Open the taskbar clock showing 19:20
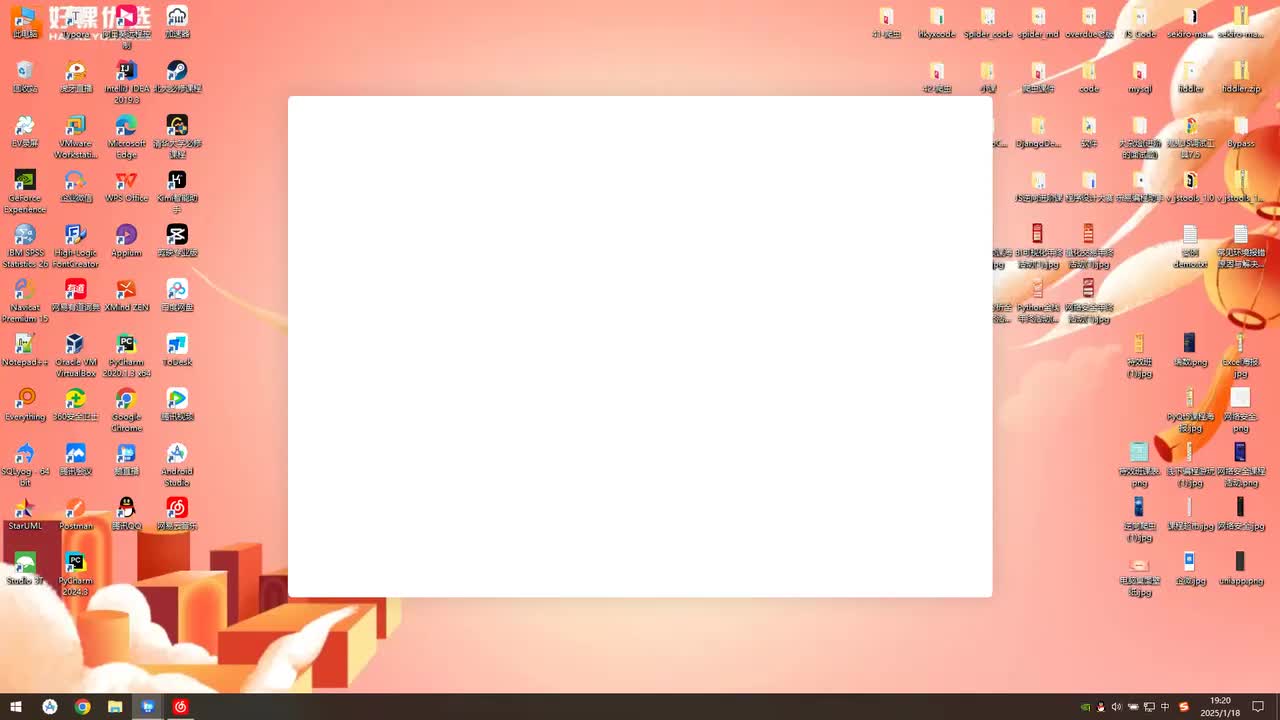 click(x=1220, y=707)
